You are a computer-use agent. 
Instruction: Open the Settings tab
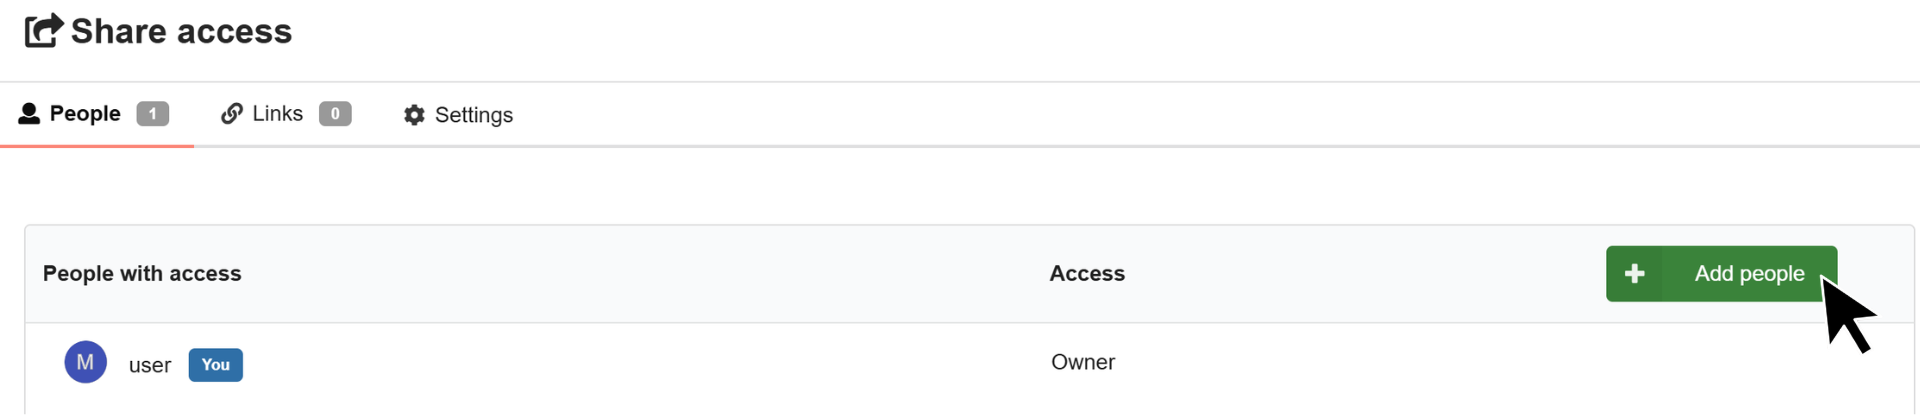point(458,115)
